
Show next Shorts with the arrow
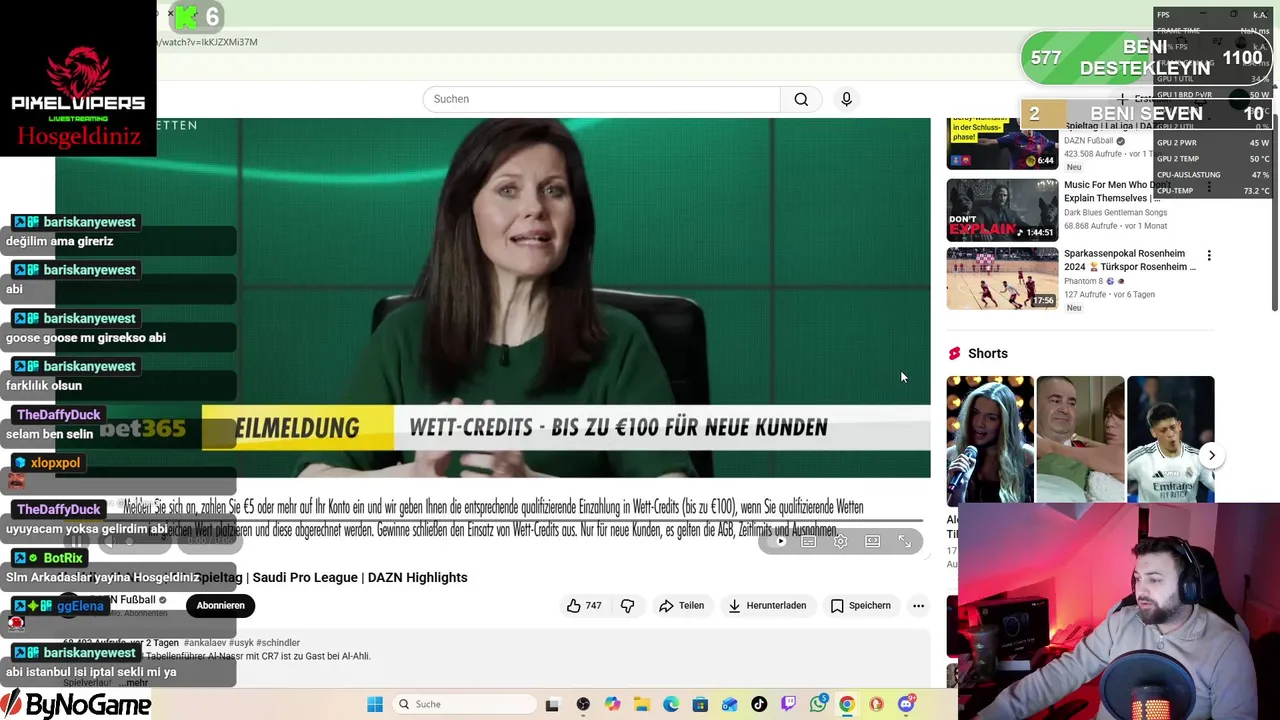[1211, 455]
